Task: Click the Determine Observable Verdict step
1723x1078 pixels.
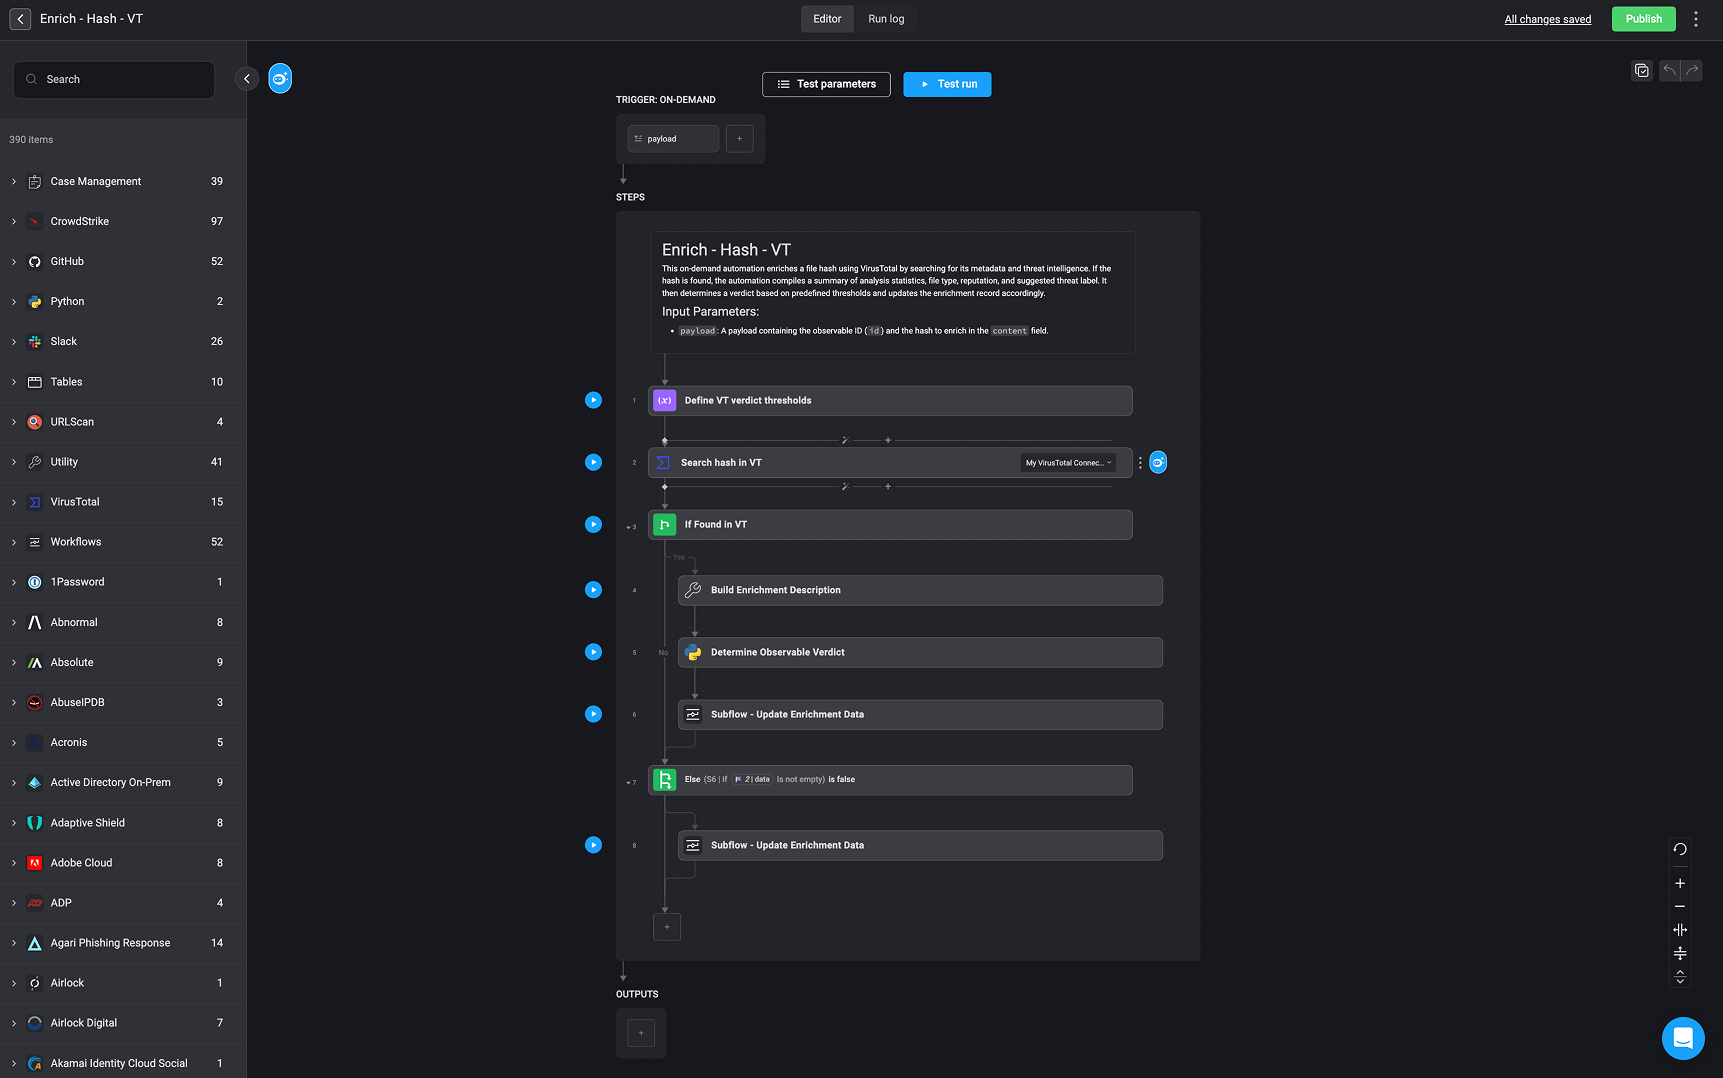Action: click(920, 652)
